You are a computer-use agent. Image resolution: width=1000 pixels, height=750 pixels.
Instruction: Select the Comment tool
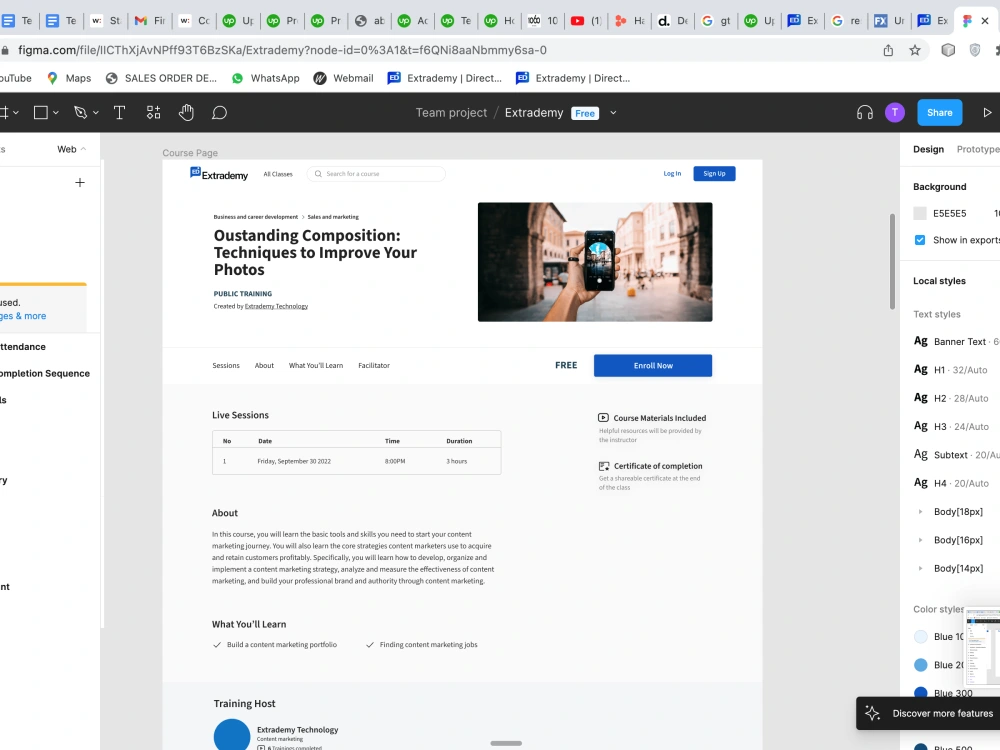pos(219,113)
